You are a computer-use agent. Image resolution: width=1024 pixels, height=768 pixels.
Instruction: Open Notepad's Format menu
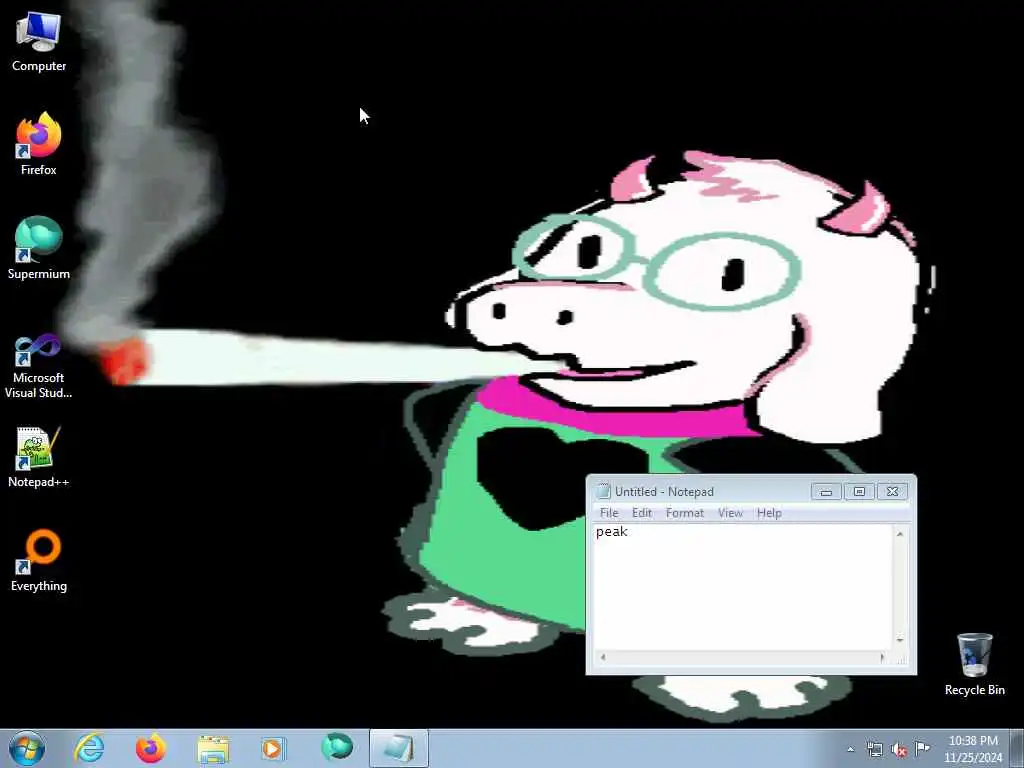[684, 513]
